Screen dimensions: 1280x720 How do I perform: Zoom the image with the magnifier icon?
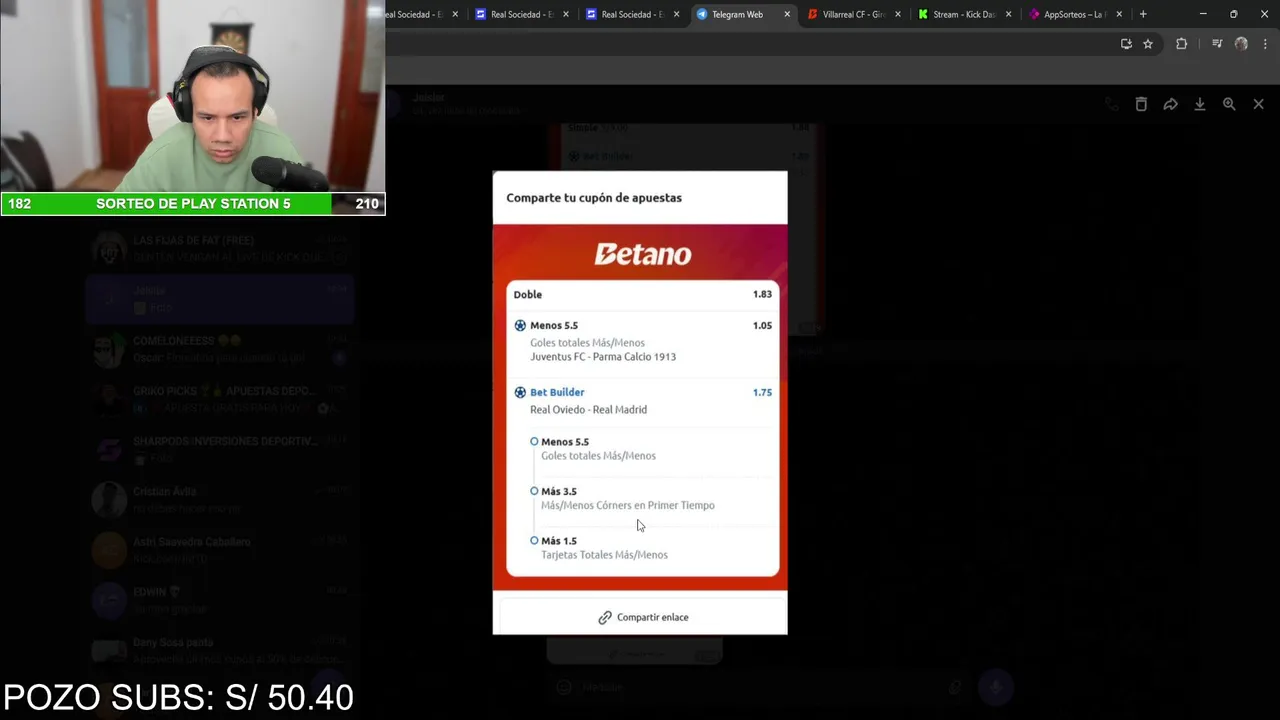[1229, 104]
